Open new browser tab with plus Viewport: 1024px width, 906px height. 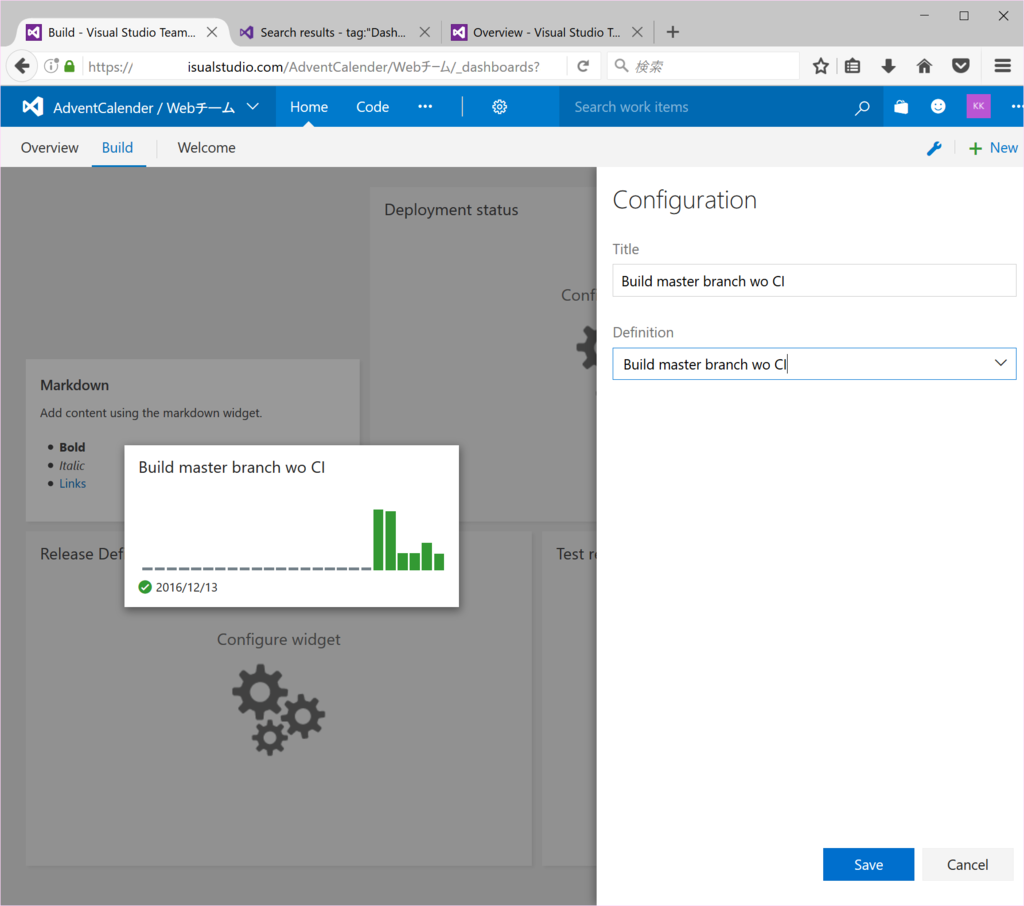[x=673, y=32]
